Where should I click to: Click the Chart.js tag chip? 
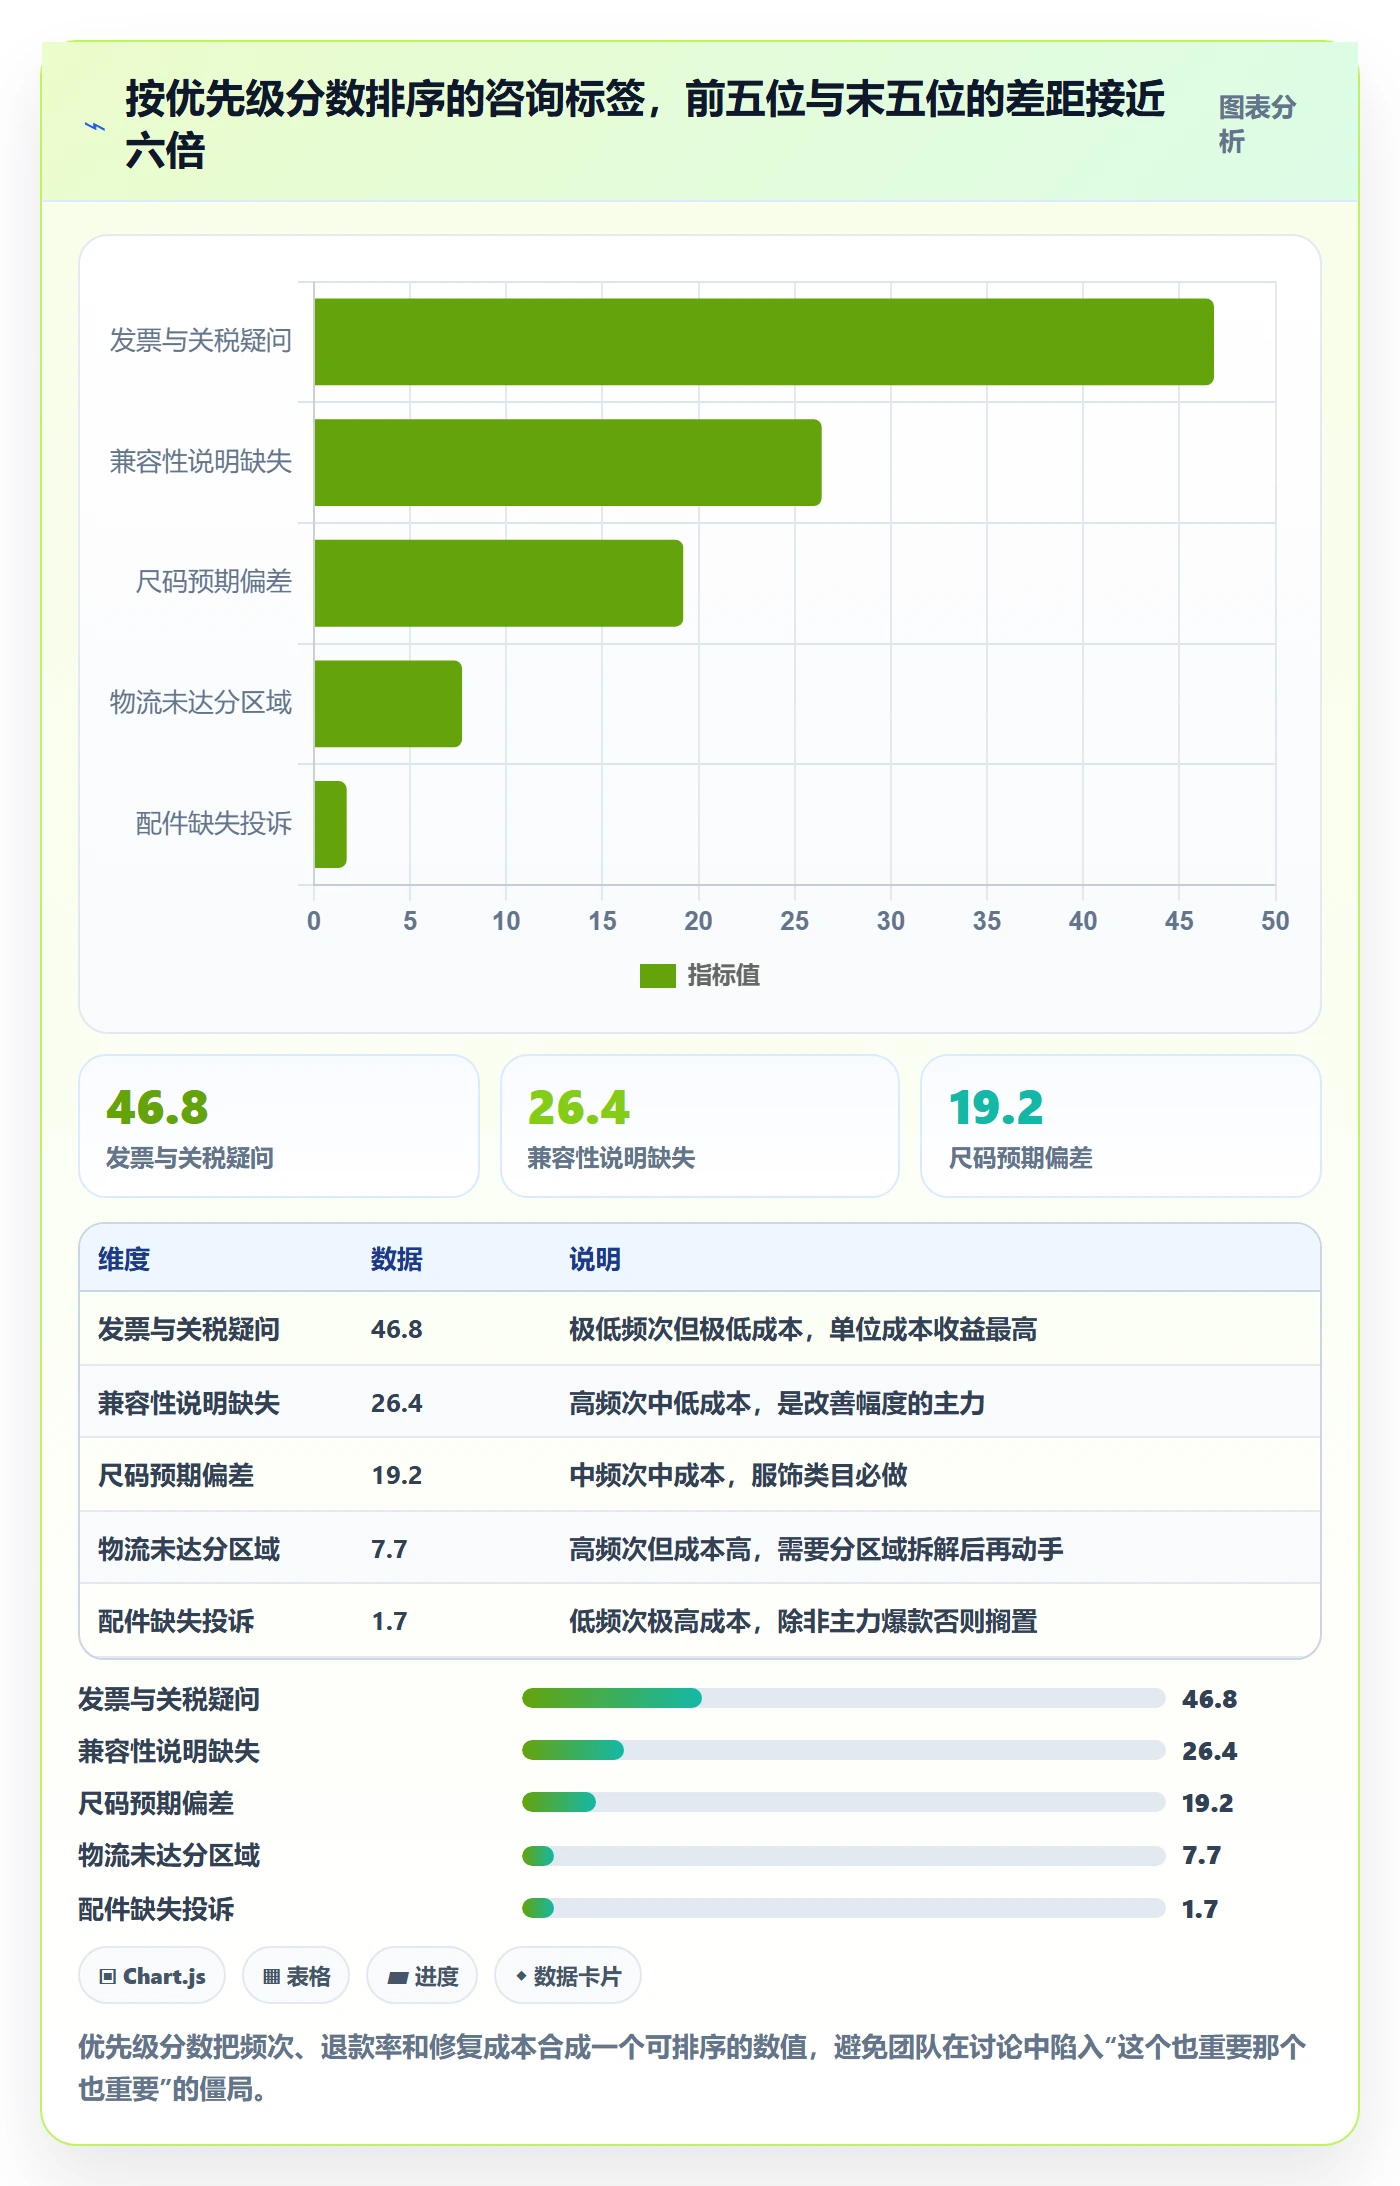(x=152, y=1975)
